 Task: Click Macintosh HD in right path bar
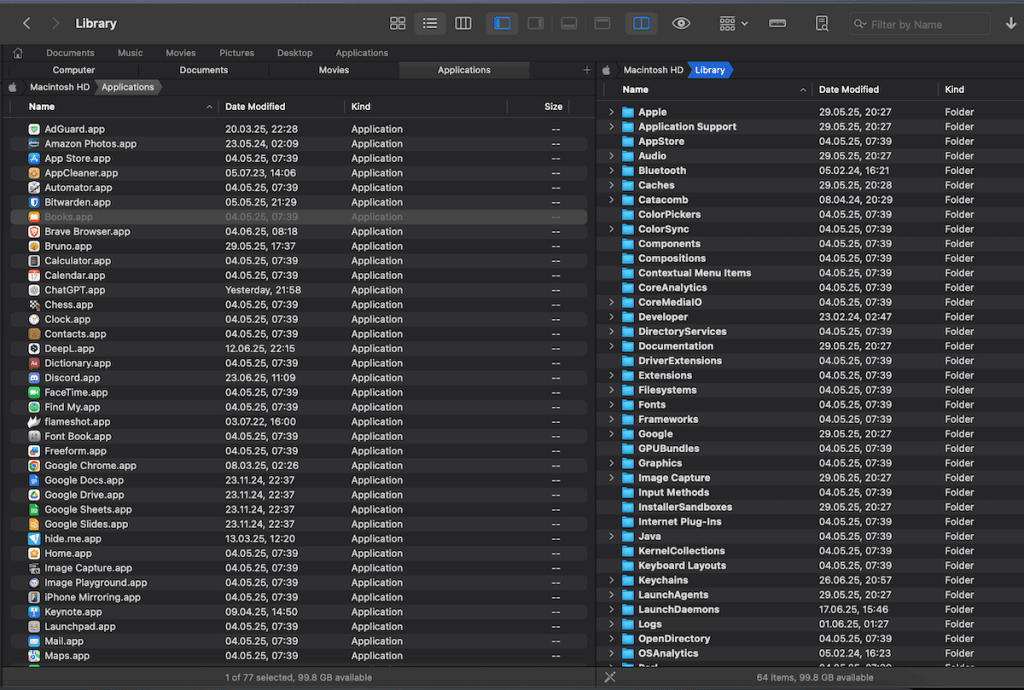pos(653,70)
